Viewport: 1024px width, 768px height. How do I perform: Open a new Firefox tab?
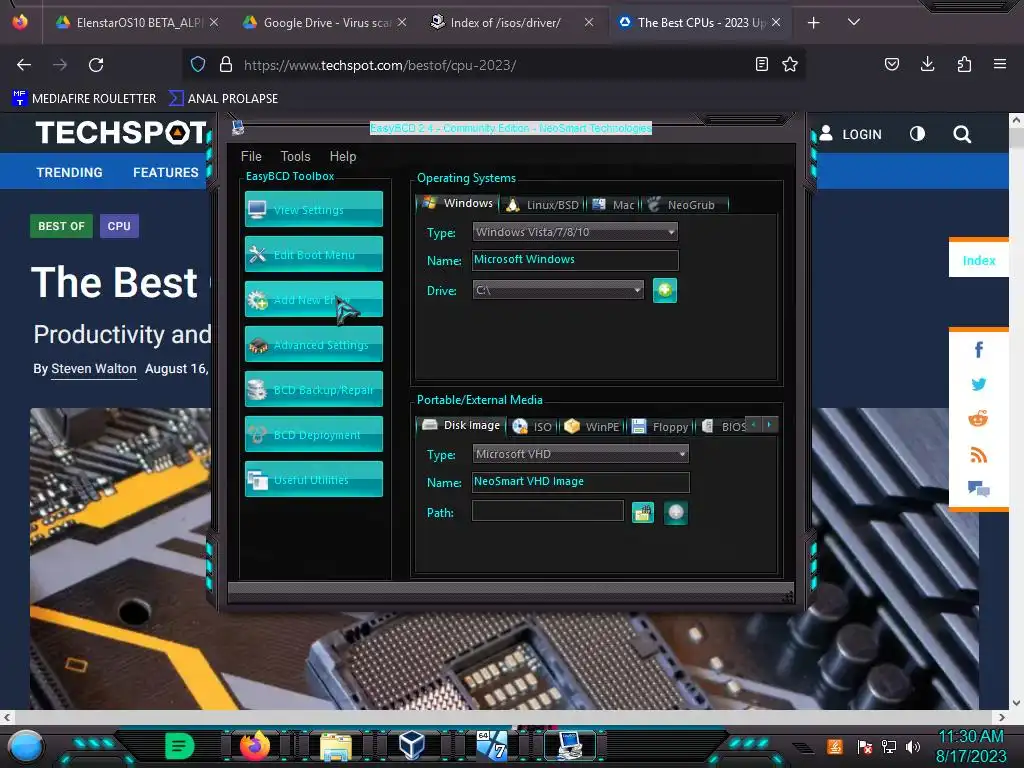point(813,23)
